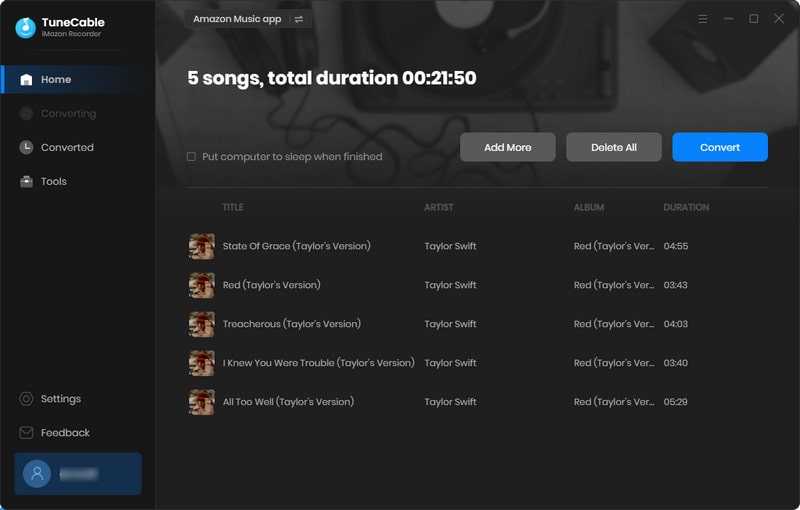This screenshot has width=800, height=510.
Task: Select I Knew You Were Trouble title
Action: click(318, 363)
